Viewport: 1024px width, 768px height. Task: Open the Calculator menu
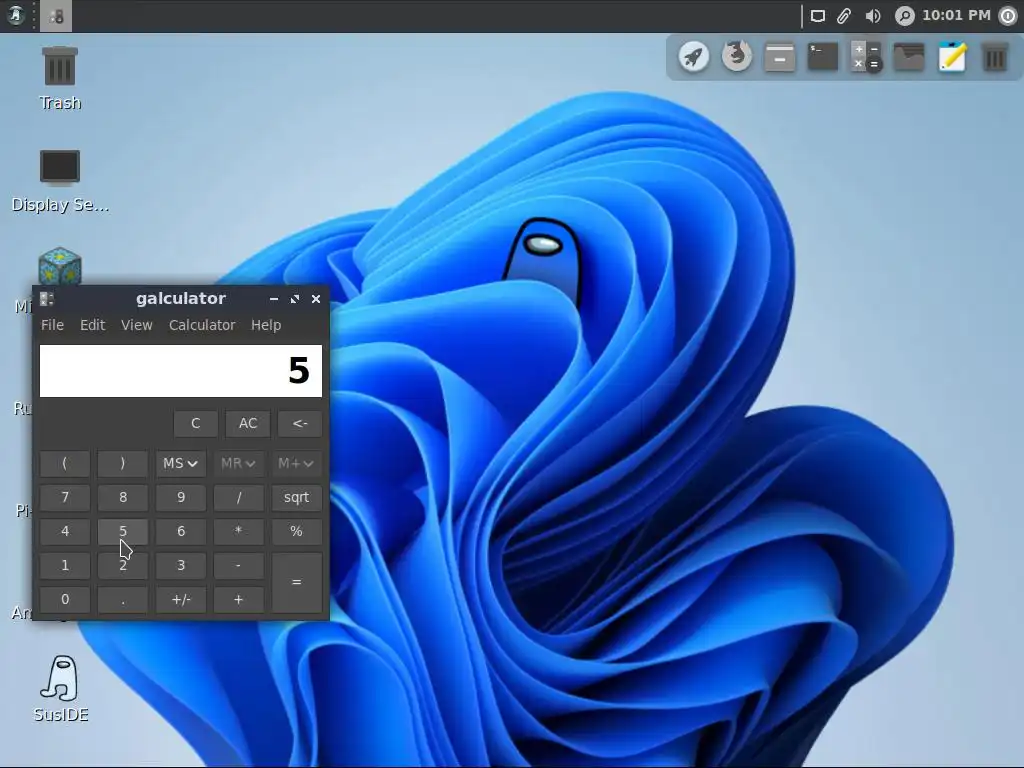202,325
